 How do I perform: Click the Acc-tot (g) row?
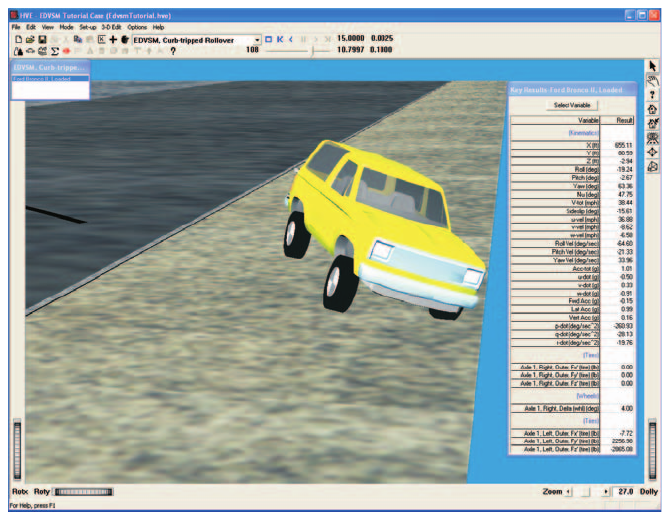(x=572, y=269)
